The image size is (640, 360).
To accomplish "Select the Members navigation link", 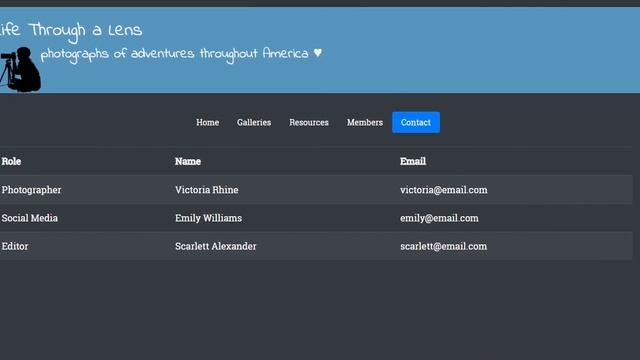I will point(365,122).
